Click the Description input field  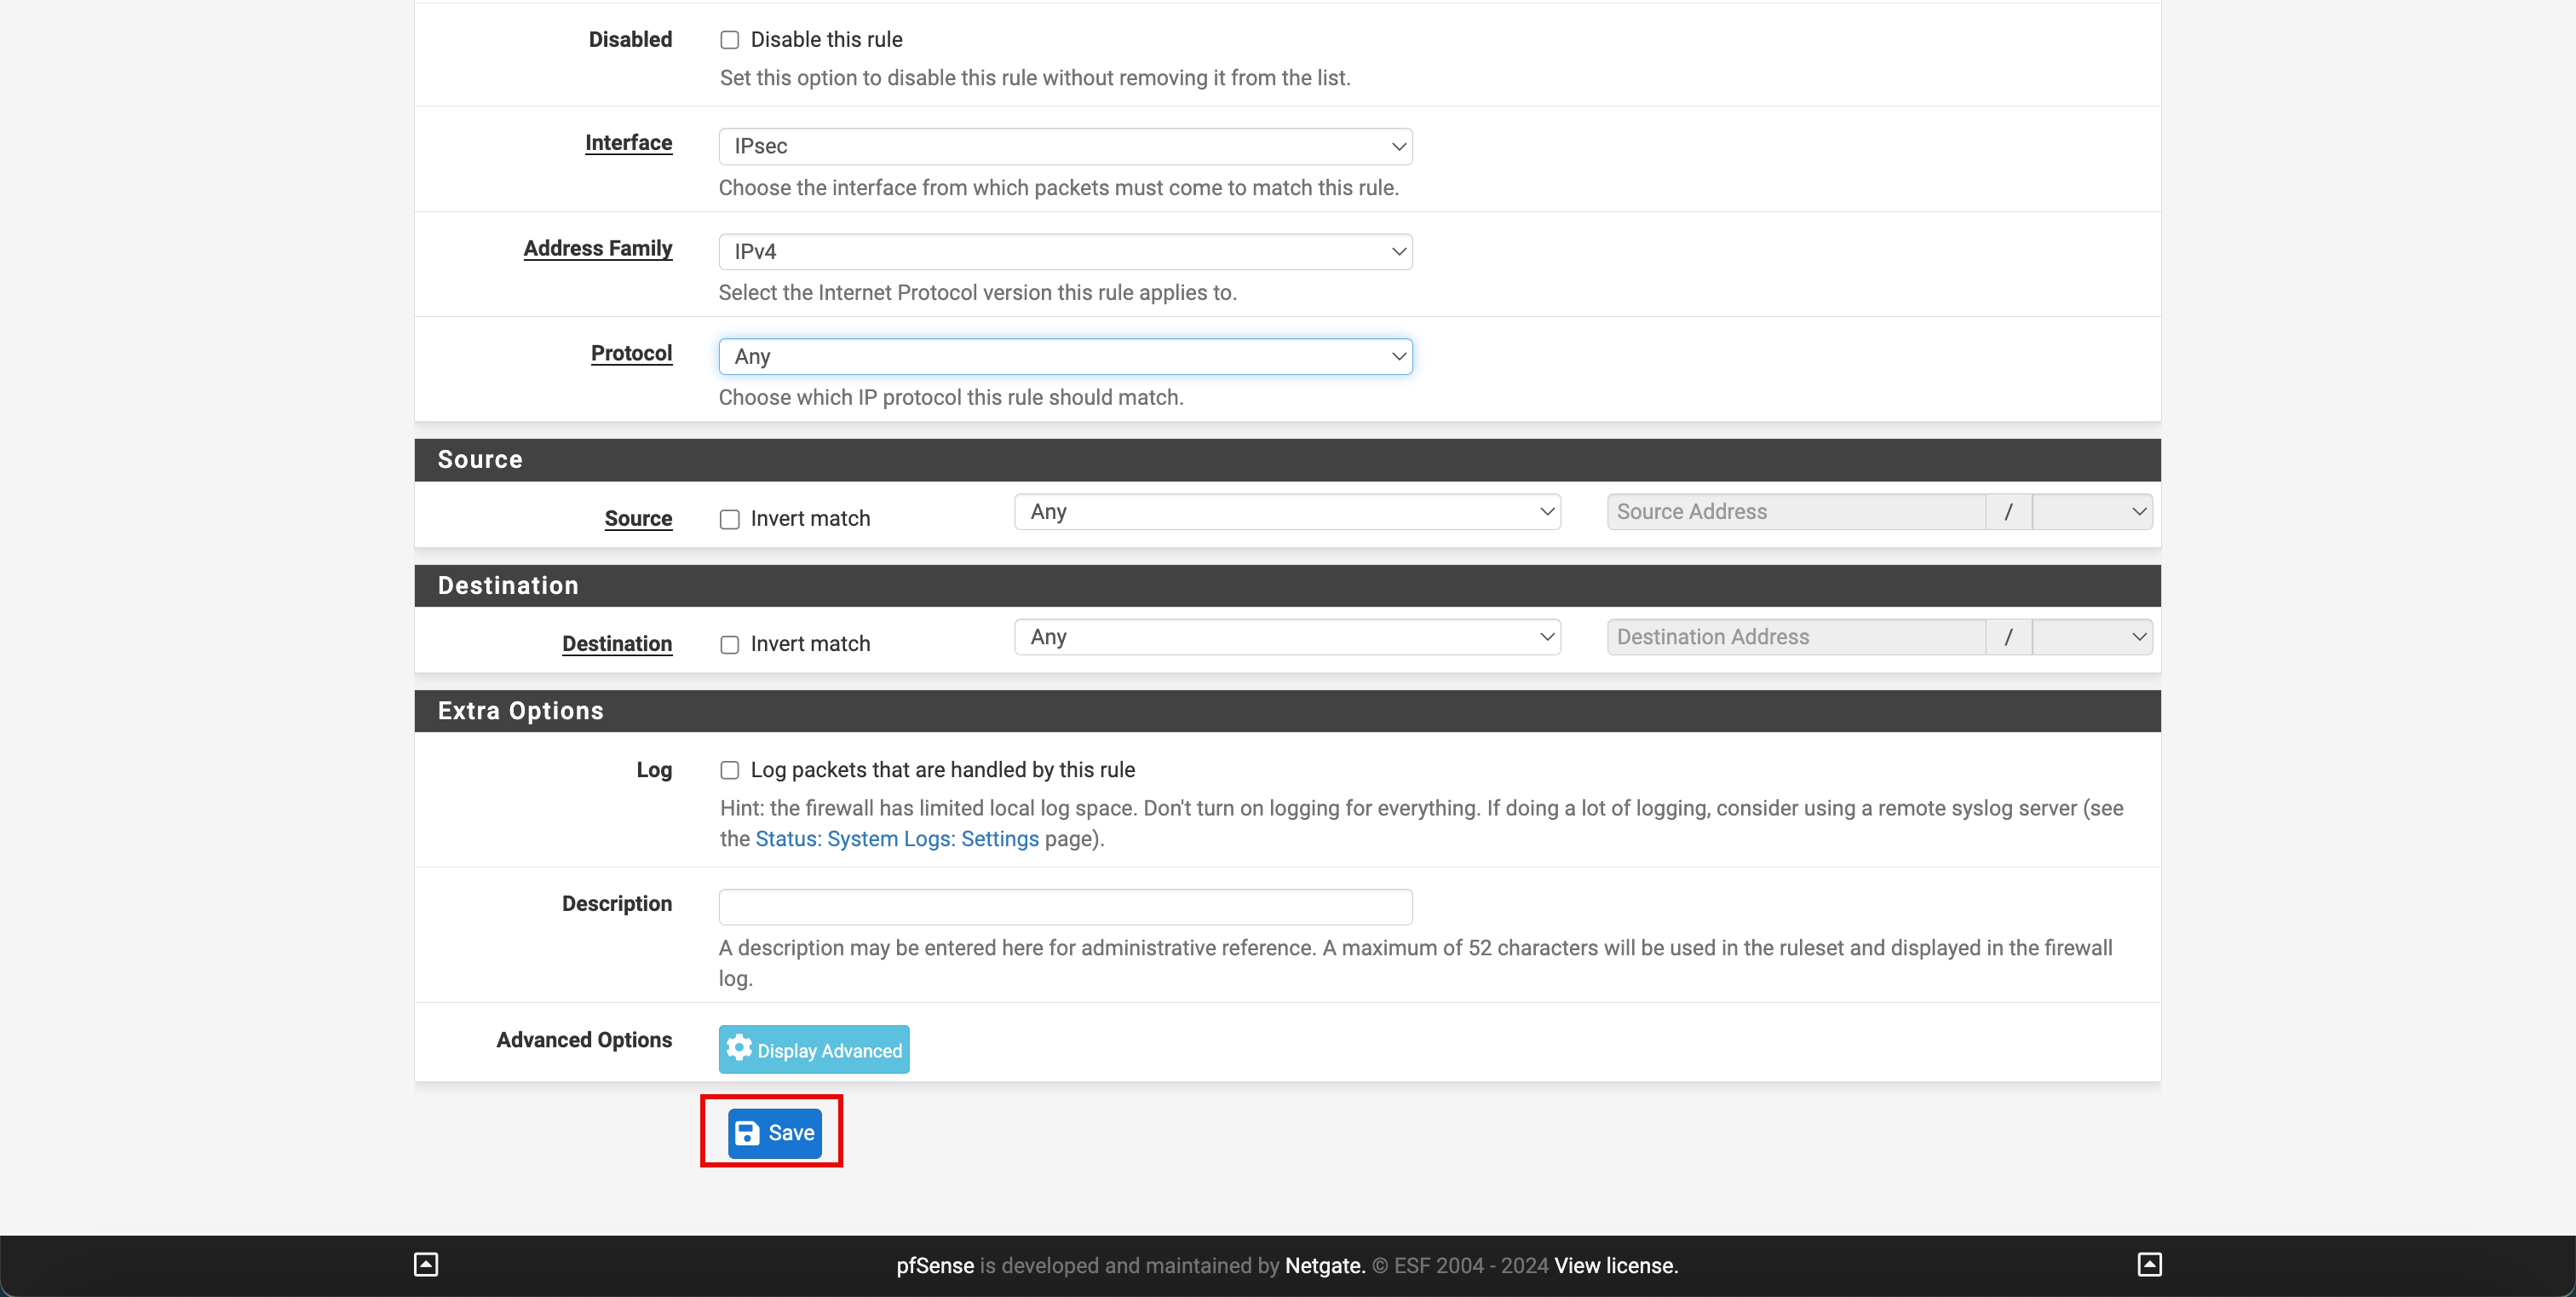click(x=1065, y=905)
